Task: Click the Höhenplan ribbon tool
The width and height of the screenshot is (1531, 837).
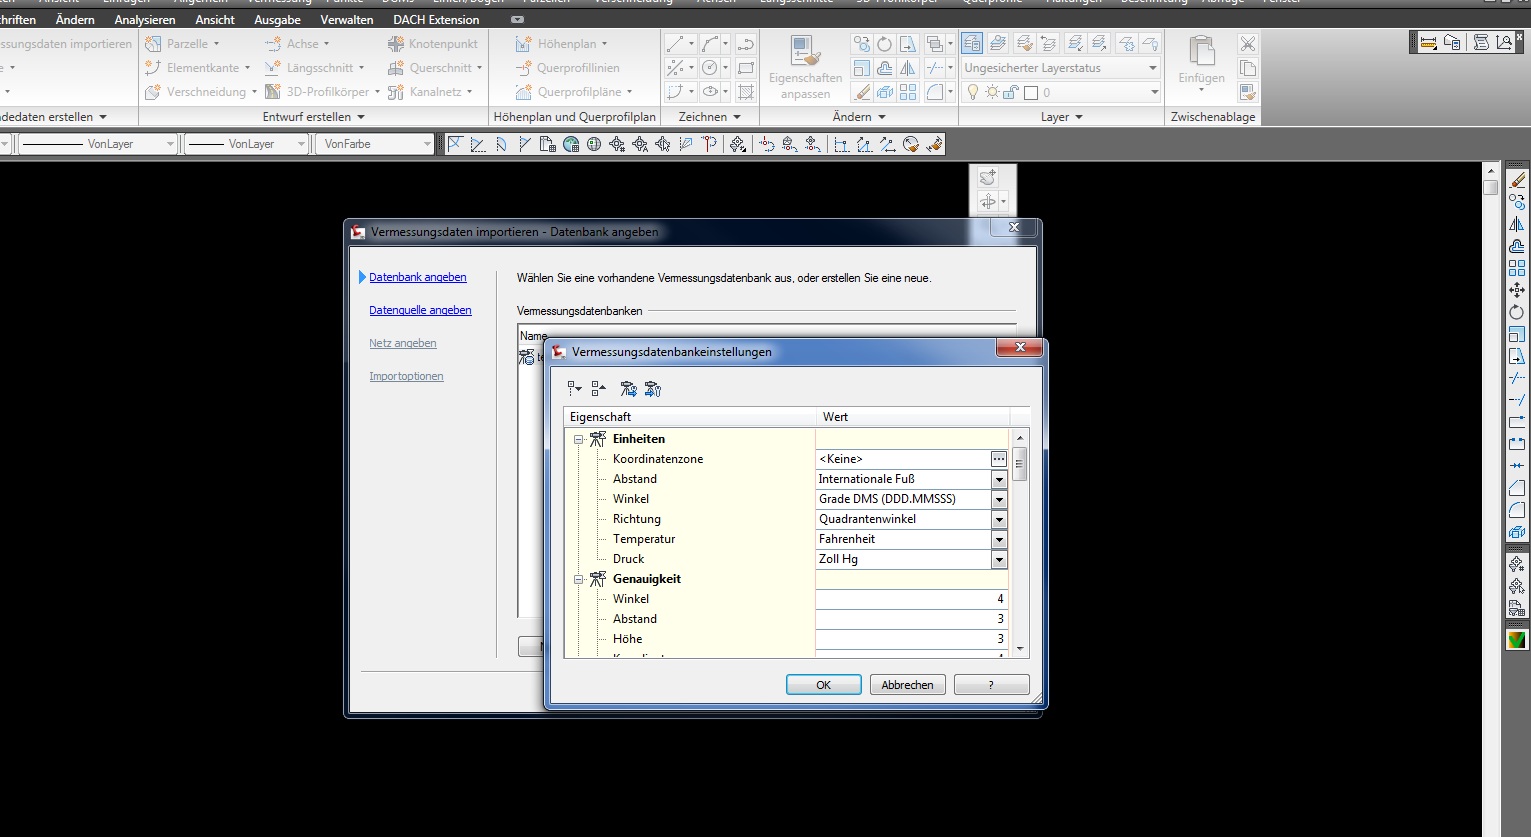Action: coord(560,44)
